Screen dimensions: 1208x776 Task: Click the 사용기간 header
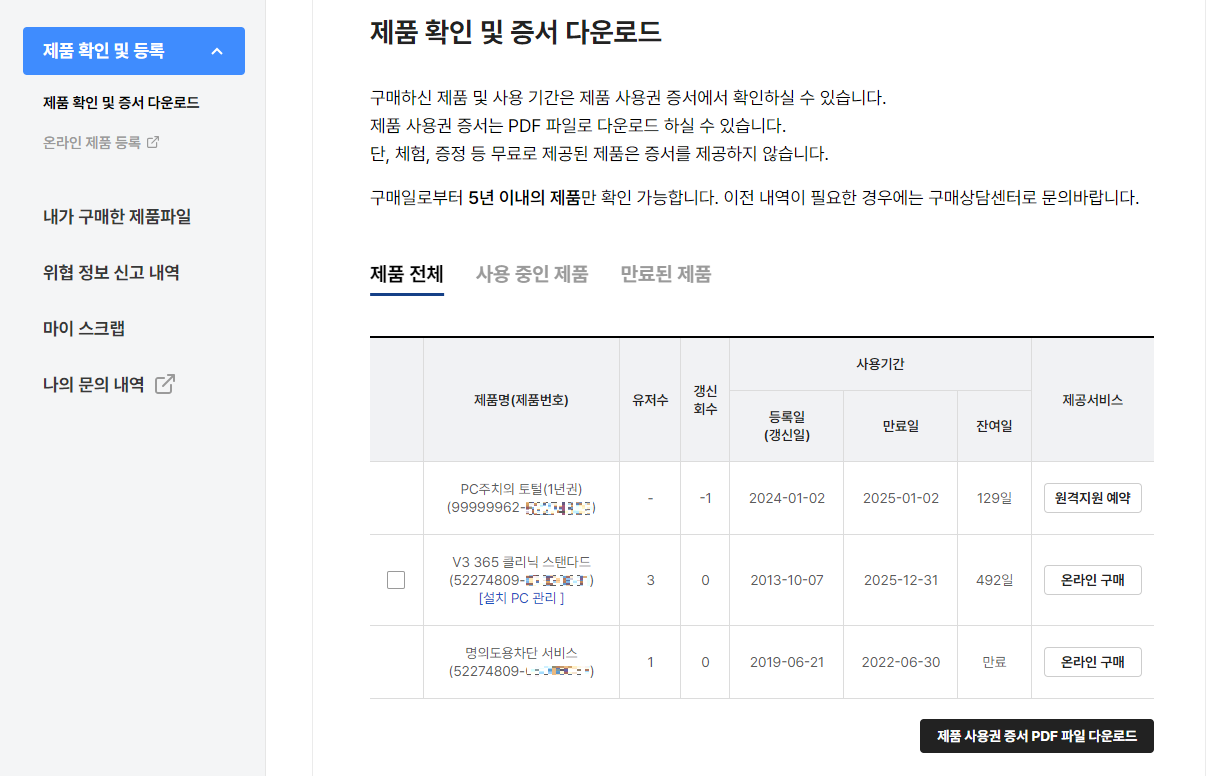(881, 364)
